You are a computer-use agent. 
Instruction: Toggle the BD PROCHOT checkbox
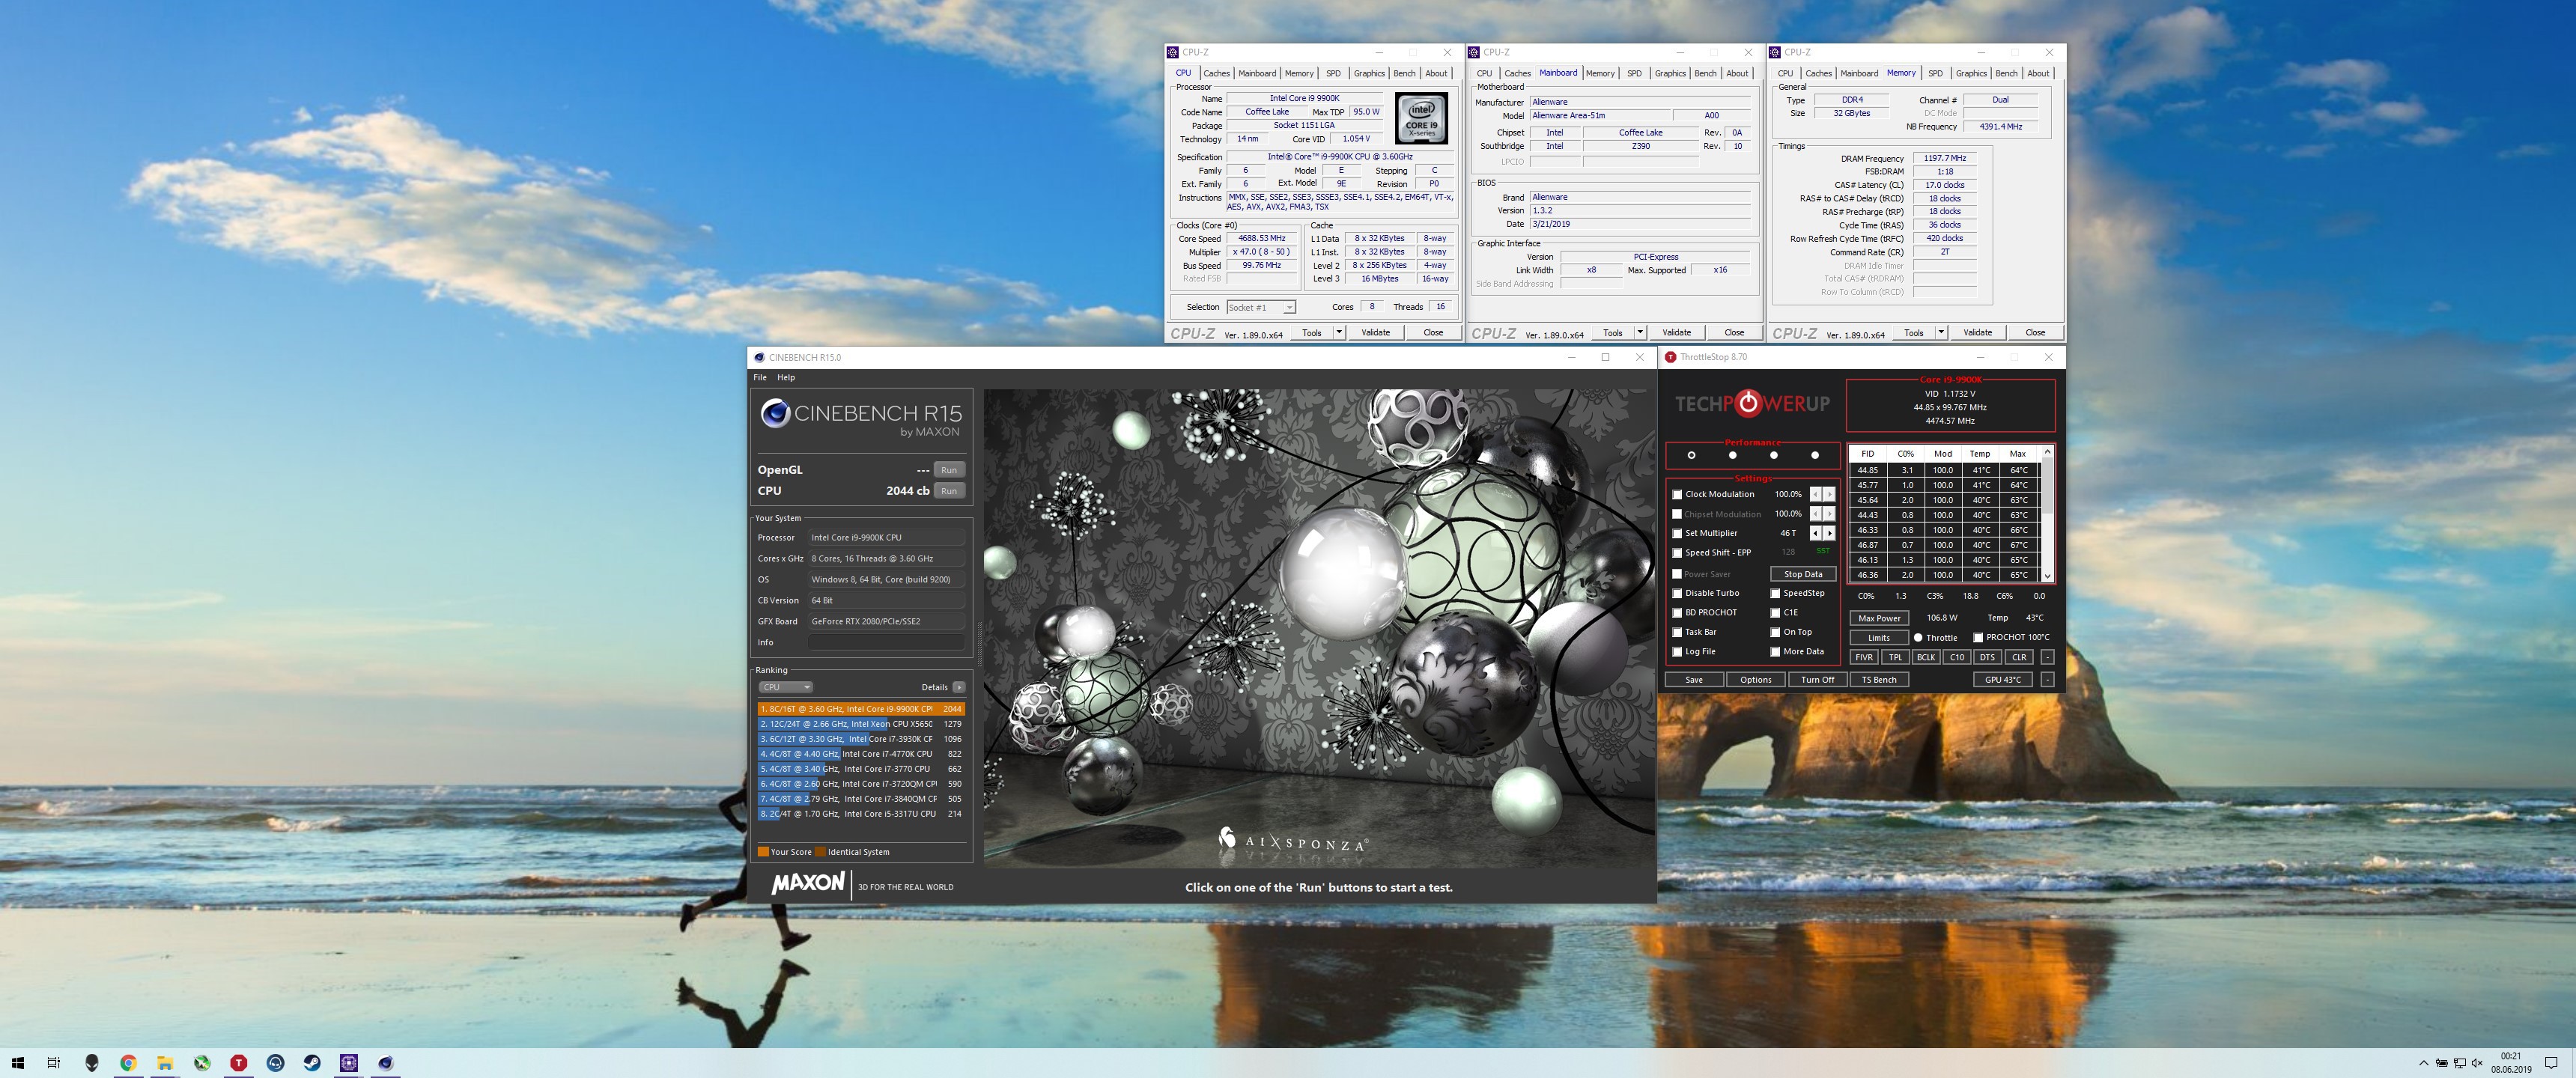tap(1677, 613)
